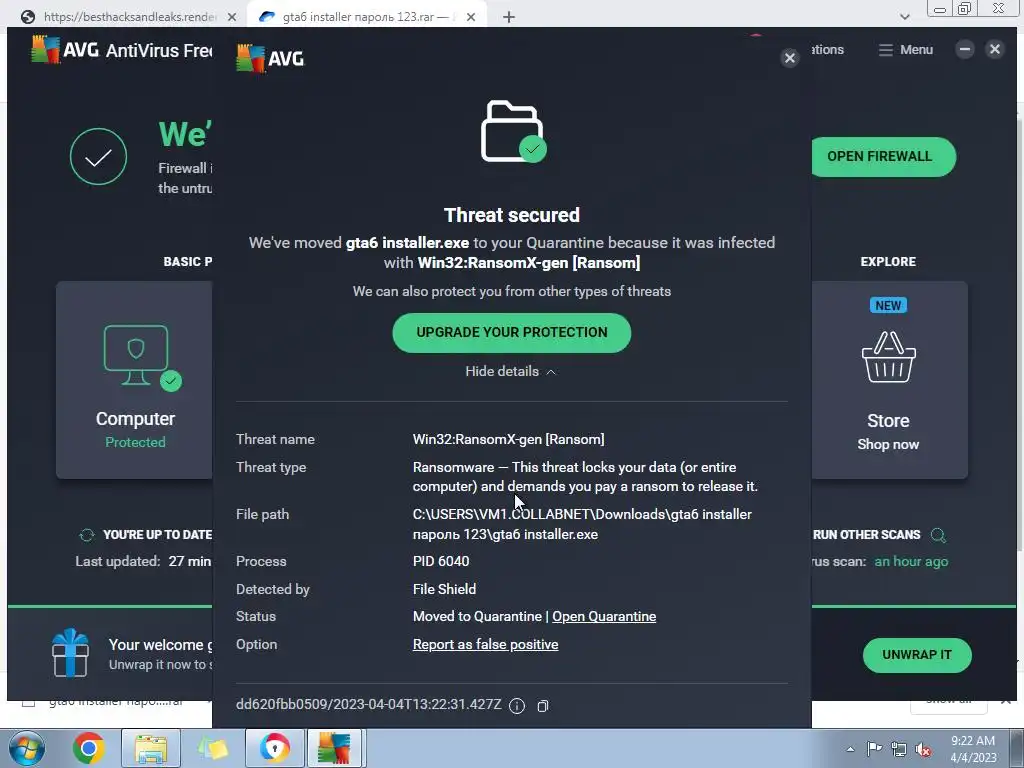This screenshot has width=1024, height=768.
Task: Open the Computer protection tile
Action: click(x=135, y=380)
